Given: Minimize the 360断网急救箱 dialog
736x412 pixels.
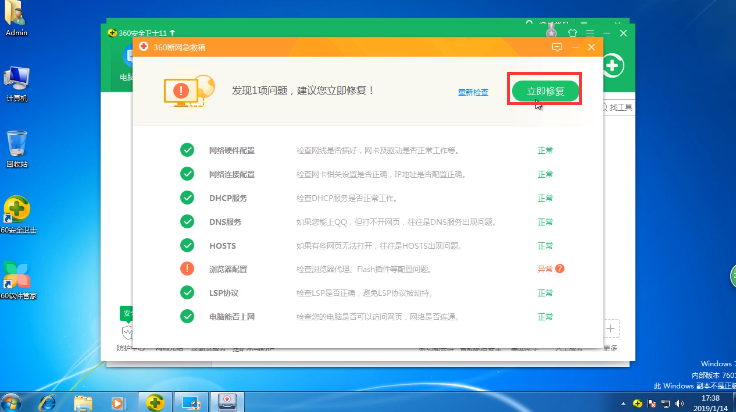Looking at the screenshot, I should point(574,47).
